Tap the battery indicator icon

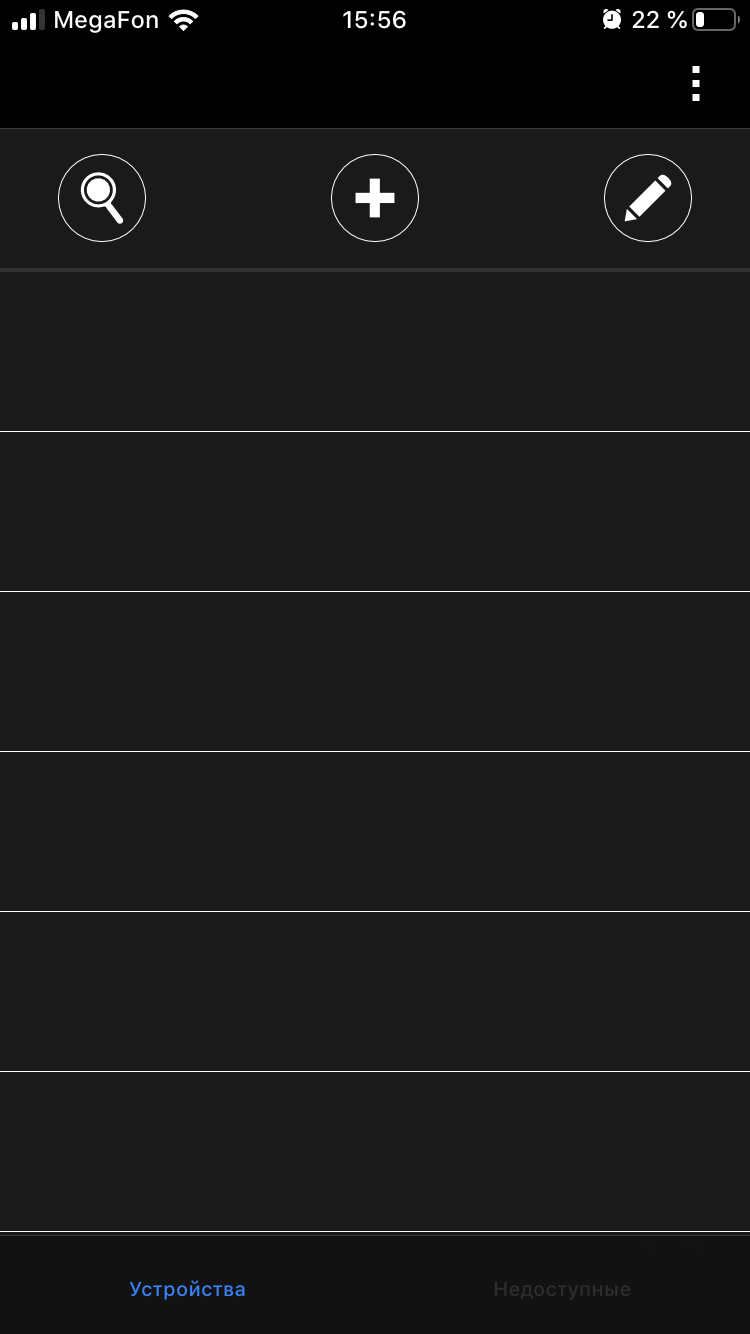tap(716, 20)
